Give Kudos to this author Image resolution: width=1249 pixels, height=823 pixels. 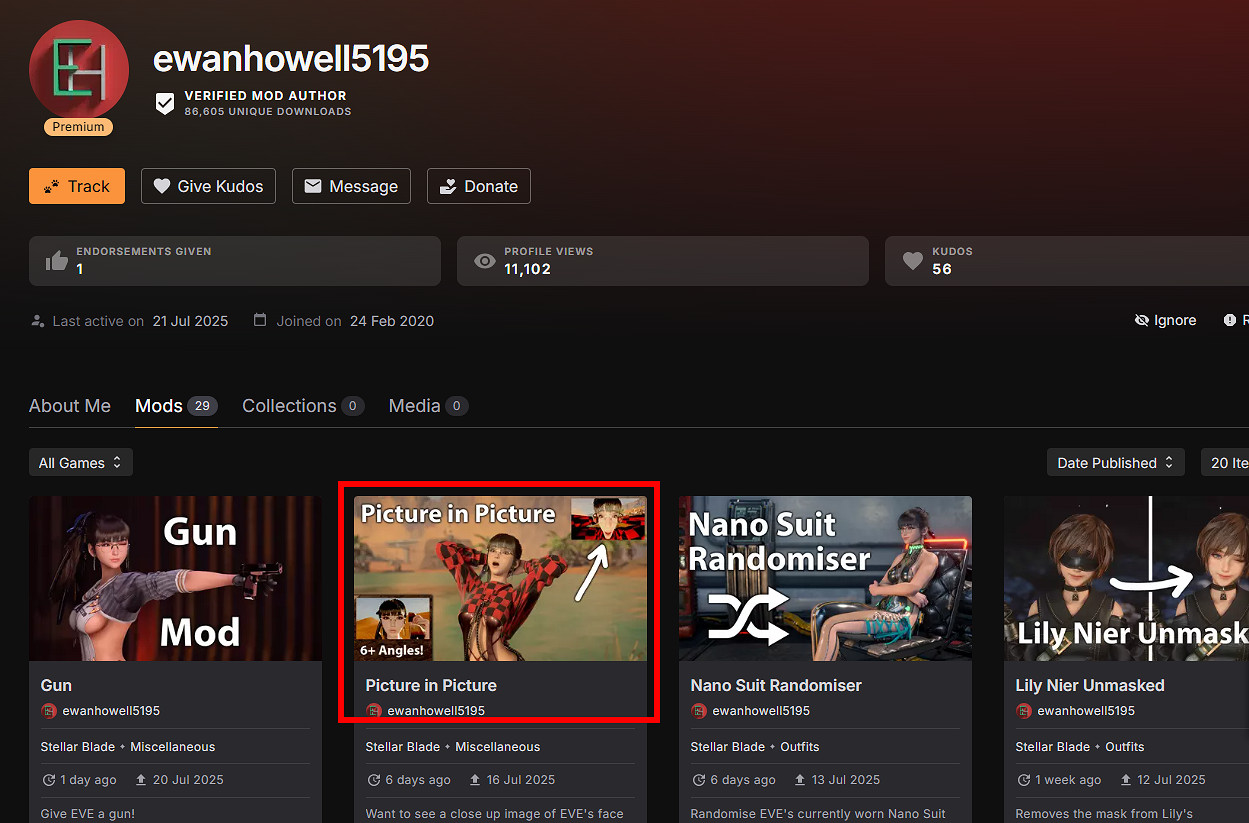tap(208, 186)
